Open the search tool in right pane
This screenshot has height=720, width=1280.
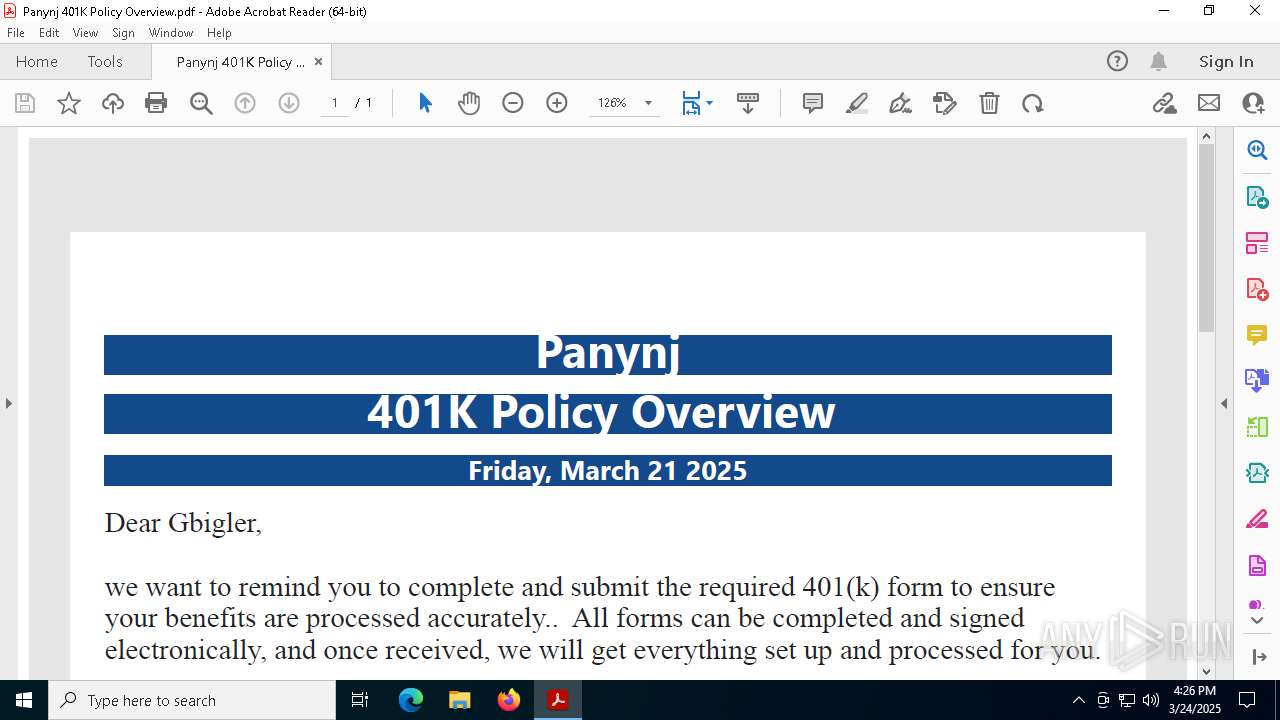[x=1257, y=150]
